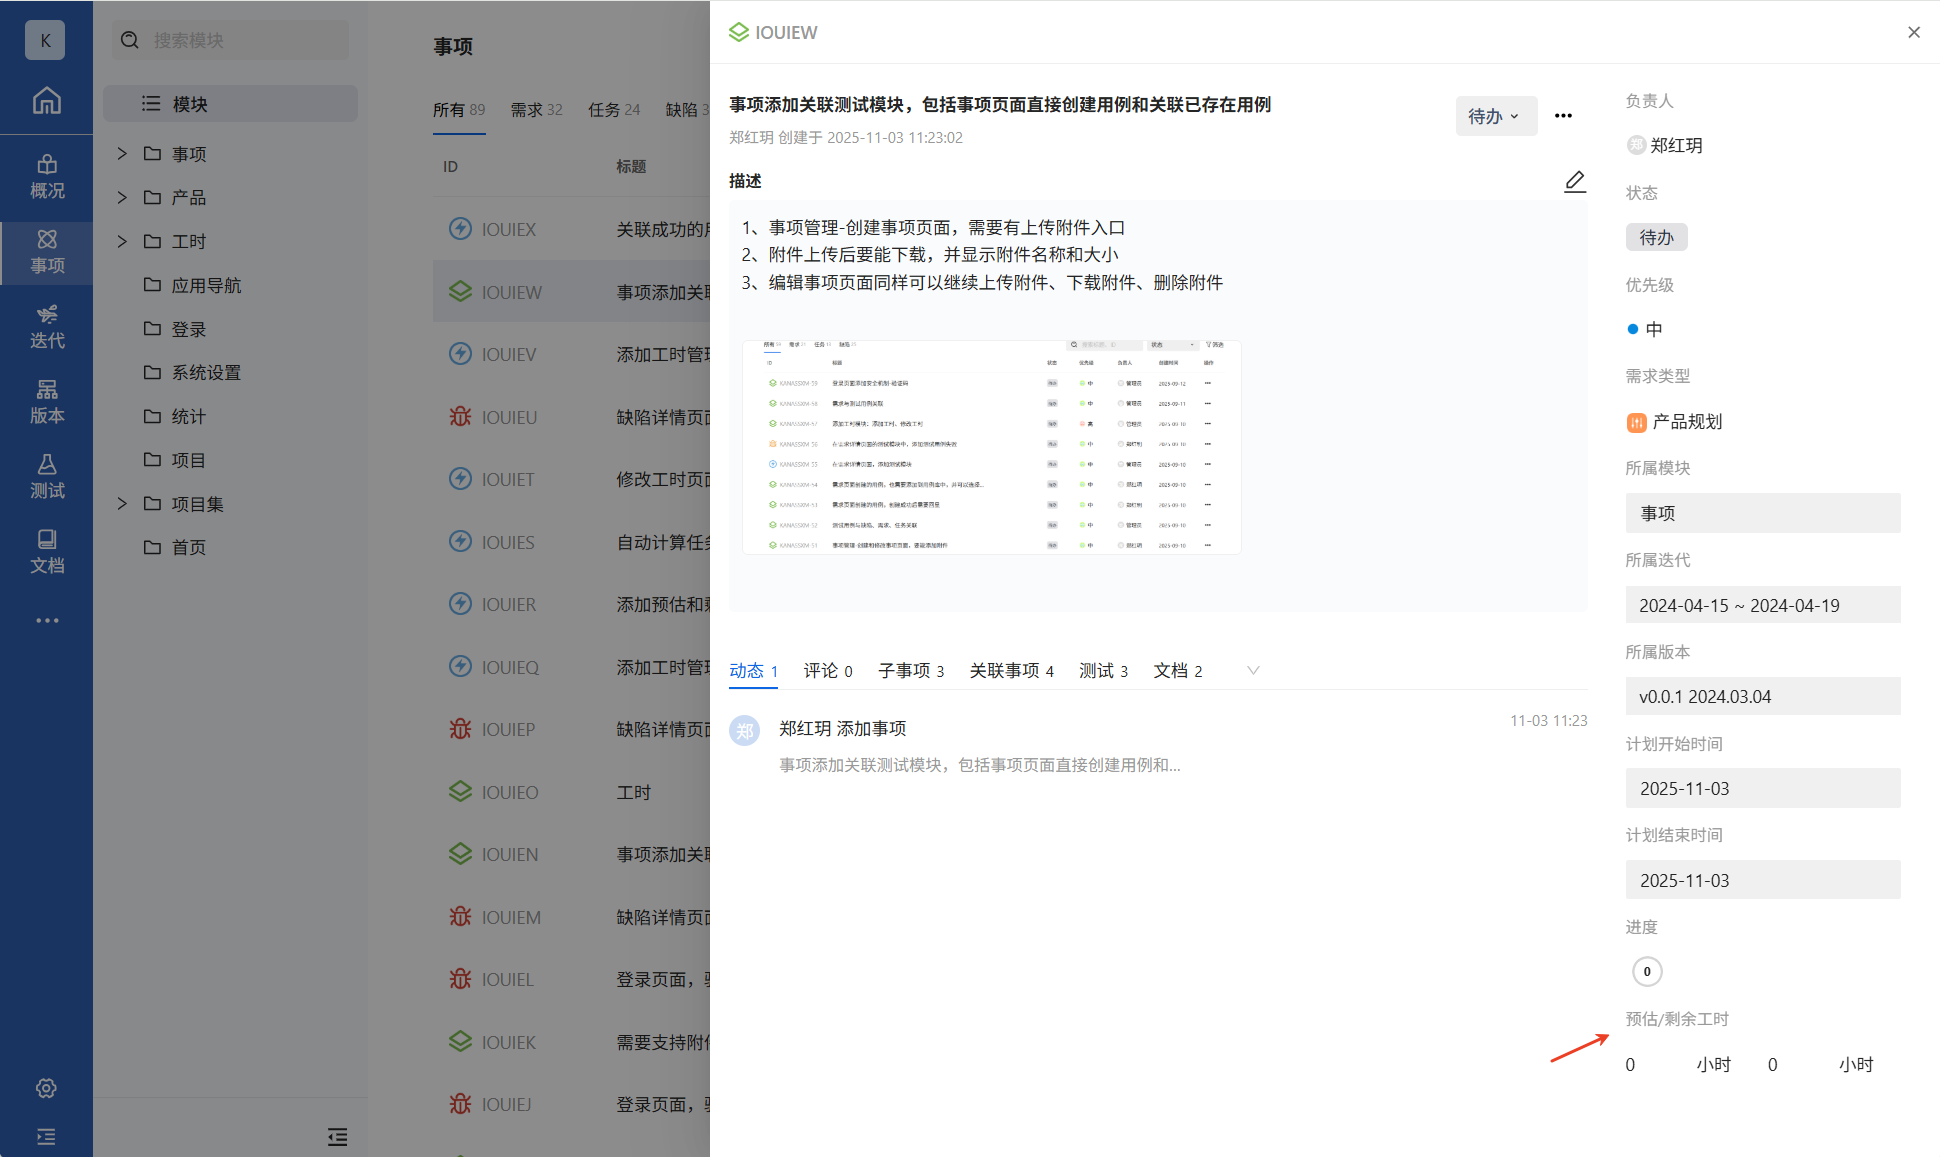Click the edit description pencil icon

coord(1574,181)
